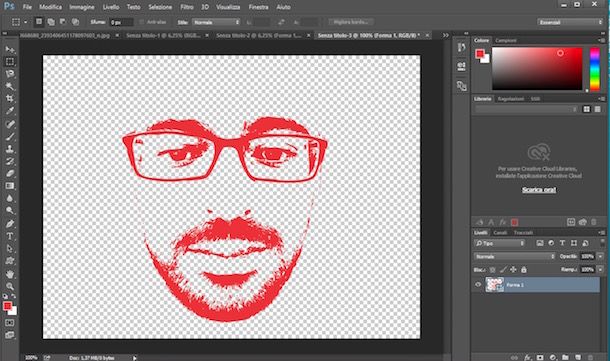
Task: Toggle Quick Mask mode icon
Action: click(x=10, y=323)
